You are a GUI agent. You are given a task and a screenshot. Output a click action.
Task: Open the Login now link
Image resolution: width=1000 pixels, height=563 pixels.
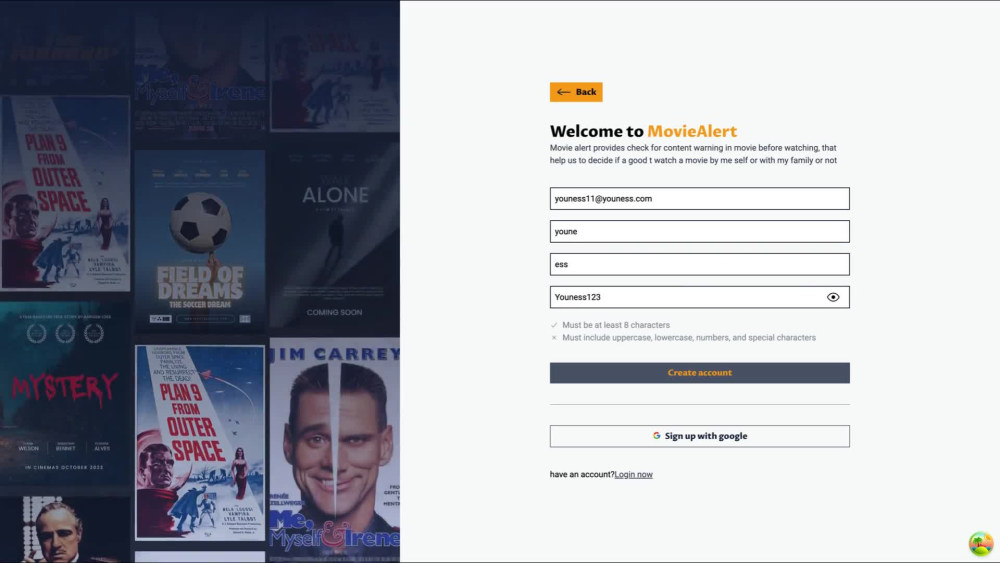tap(633, 474)
